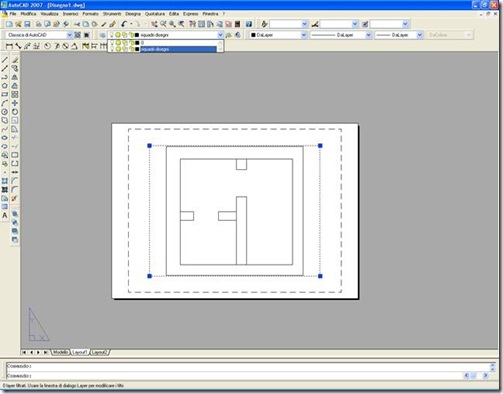Screen dimensions: 503x394
Task: Open the Modifica menu
Action: tap(28, 14)
